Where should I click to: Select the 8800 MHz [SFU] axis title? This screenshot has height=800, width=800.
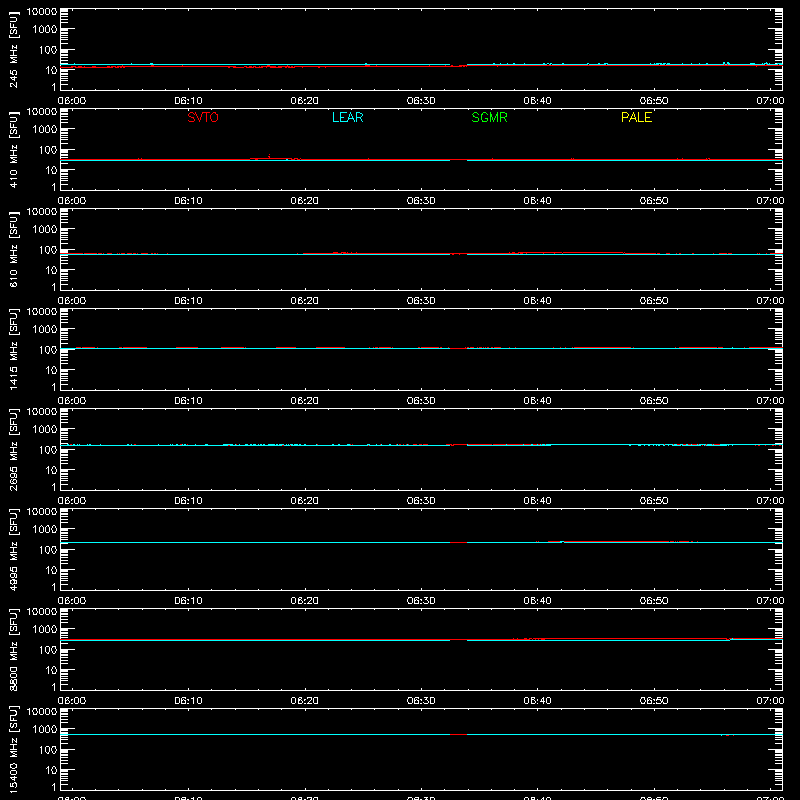[x=13, y=649]
